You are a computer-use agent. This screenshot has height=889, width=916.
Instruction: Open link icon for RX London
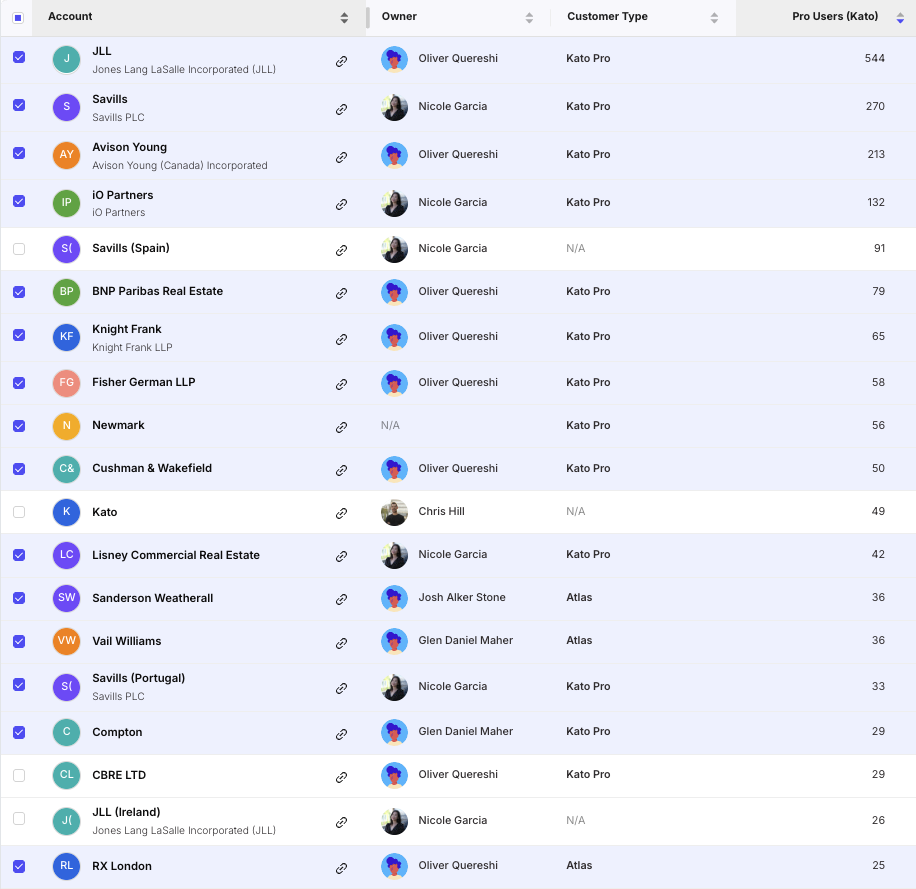(x=342, y=869)
